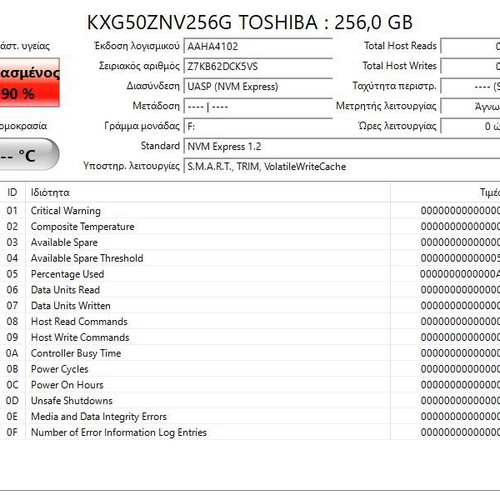This screenshot has height=500, width=500.
Task: Click the Ώρες λειτουργίας label
Action: [397, 126]
